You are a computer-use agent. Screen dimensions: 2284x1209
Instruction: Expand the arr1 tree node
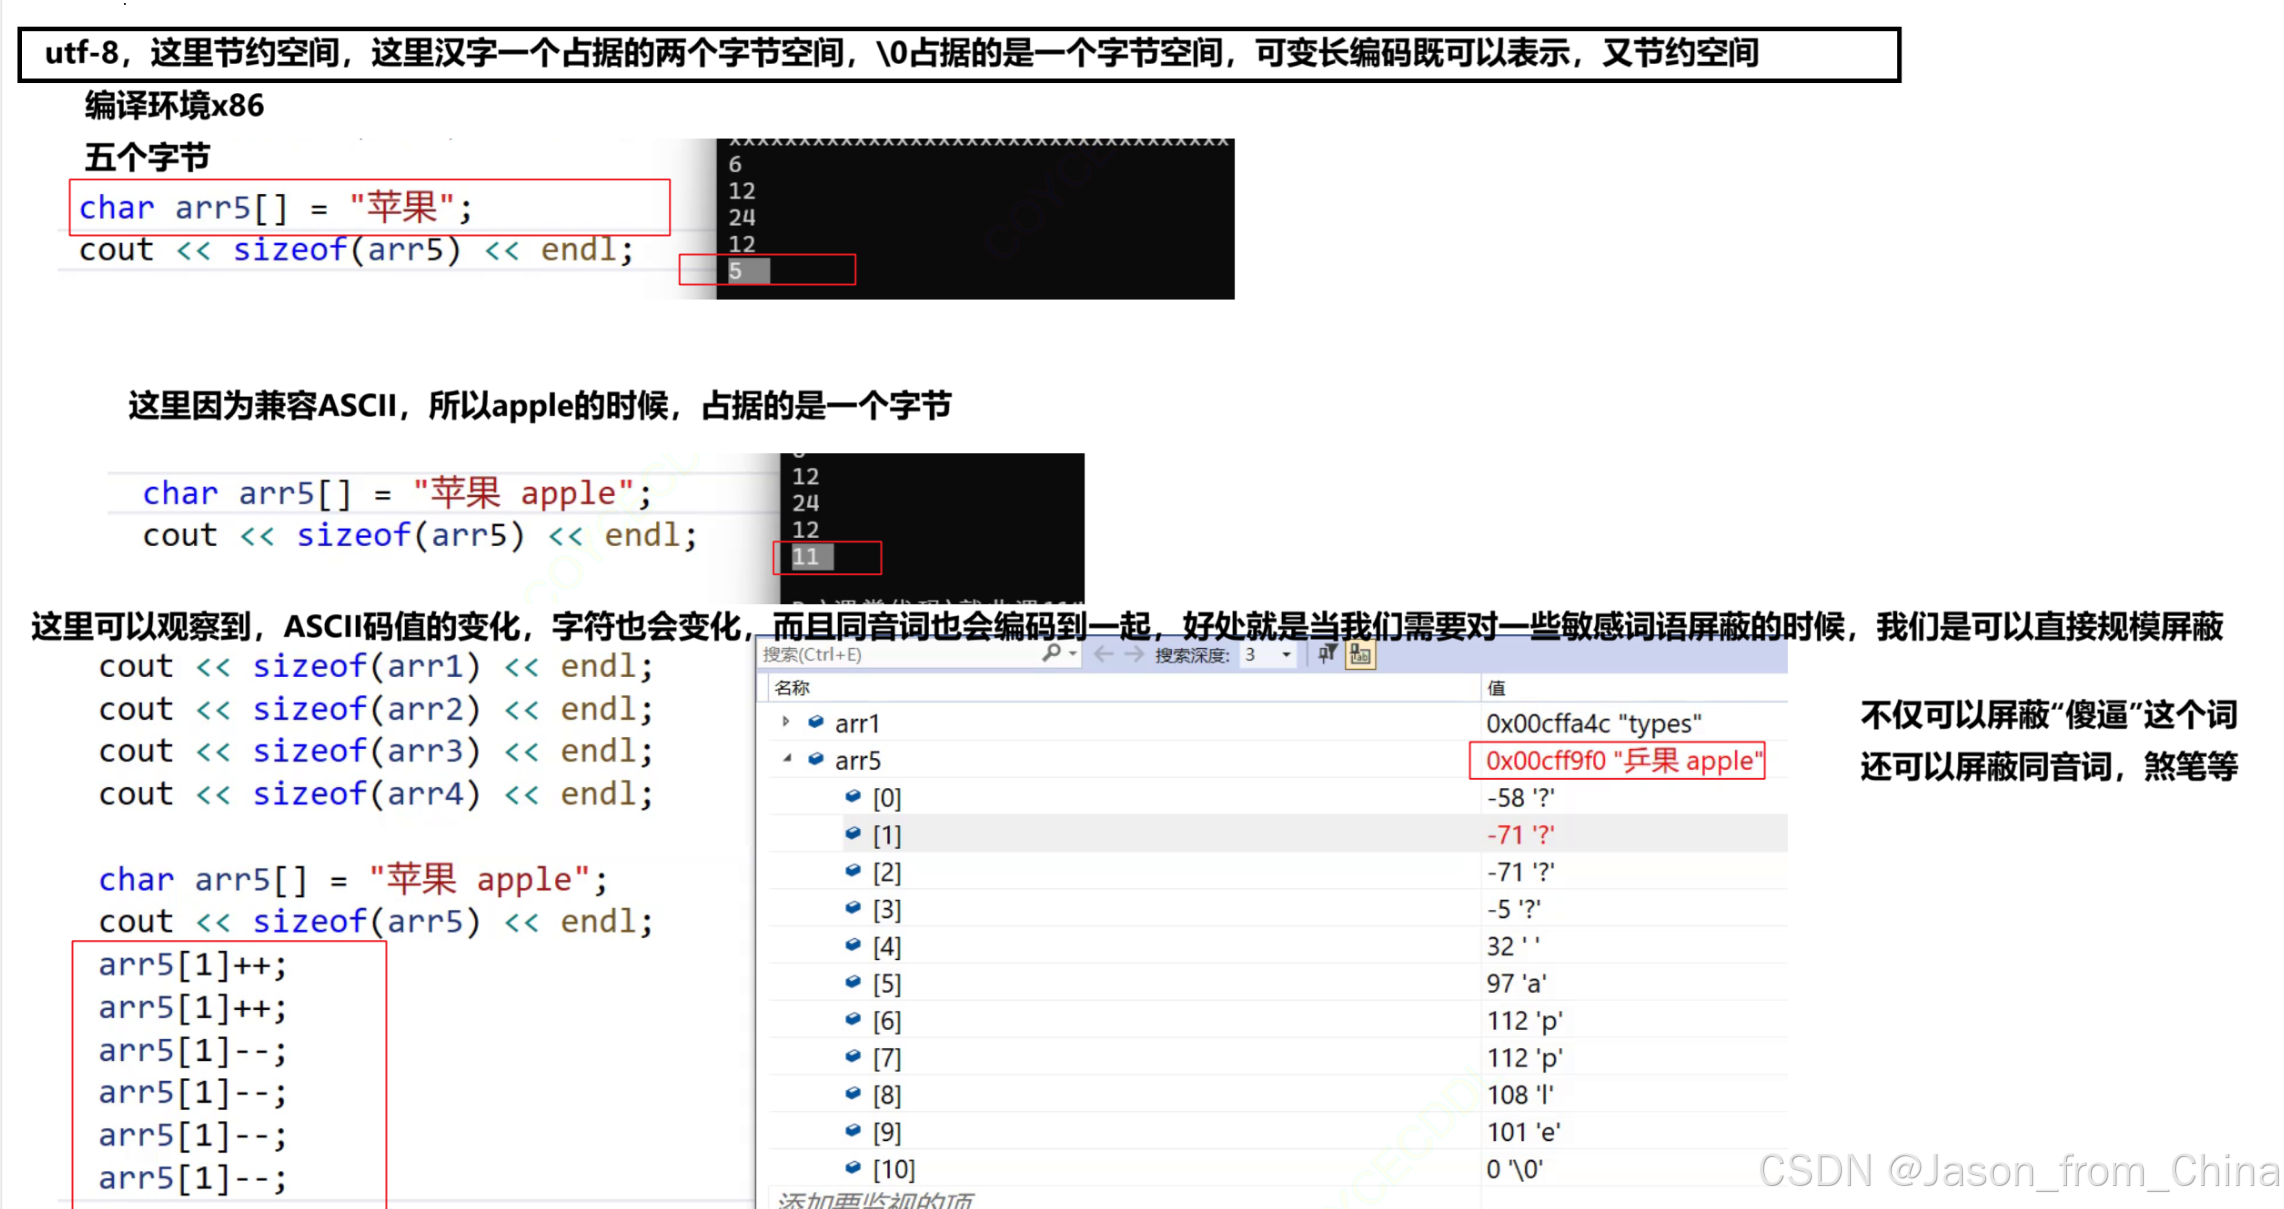(786, 722)
